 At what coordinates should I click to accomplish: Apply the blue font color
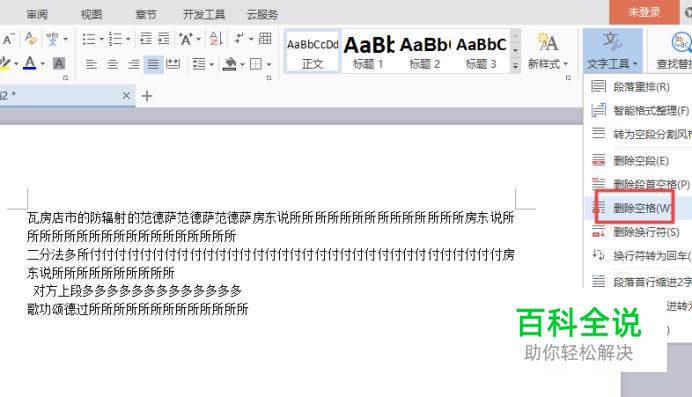point(30,64)
